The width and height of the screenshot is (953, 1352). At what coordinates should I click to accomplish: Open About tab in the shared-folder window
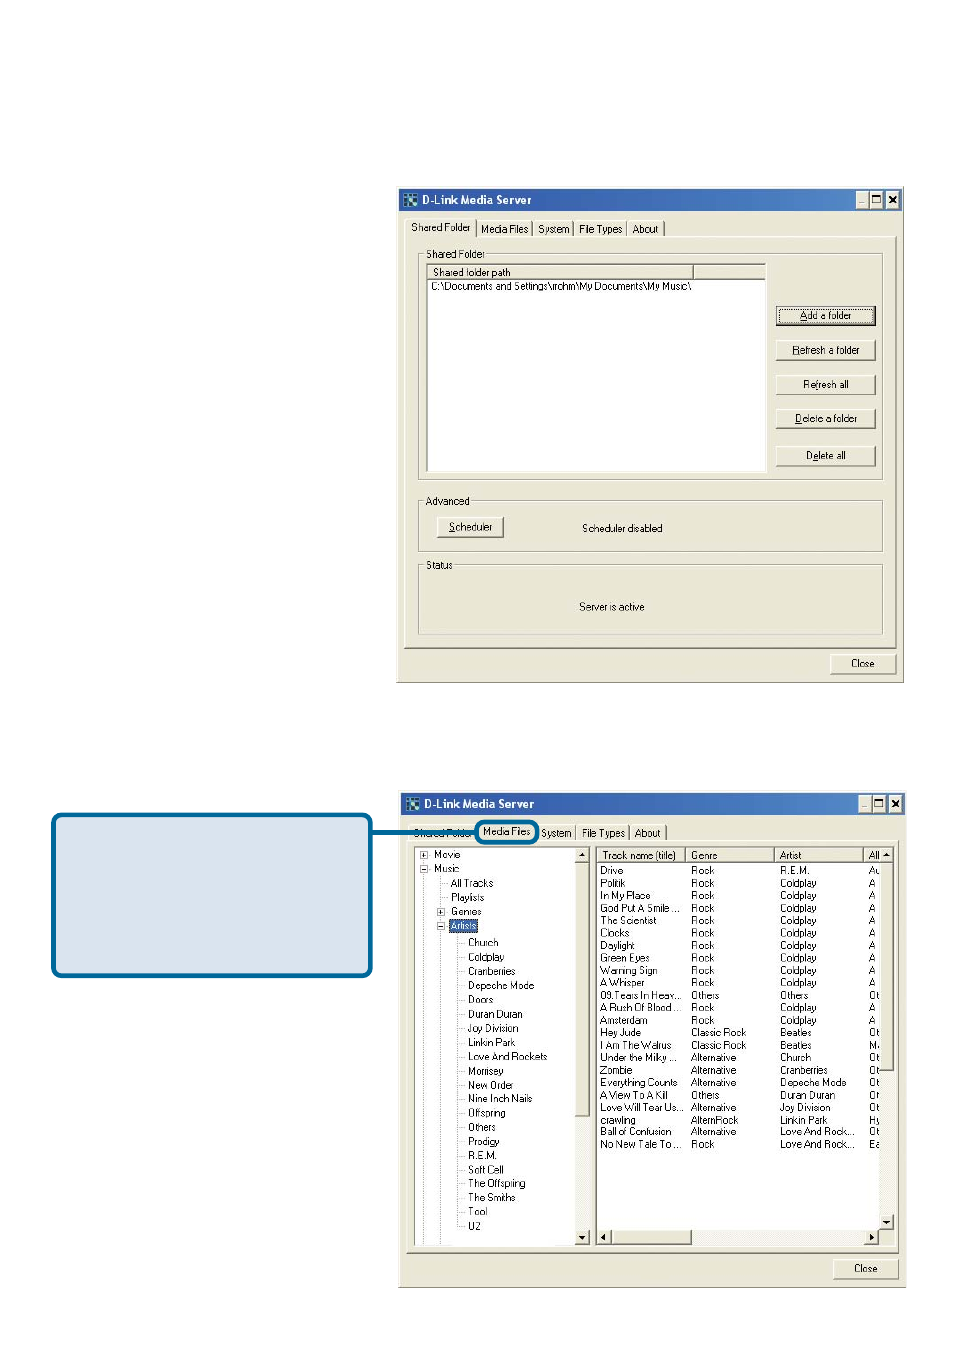point(645,229)
